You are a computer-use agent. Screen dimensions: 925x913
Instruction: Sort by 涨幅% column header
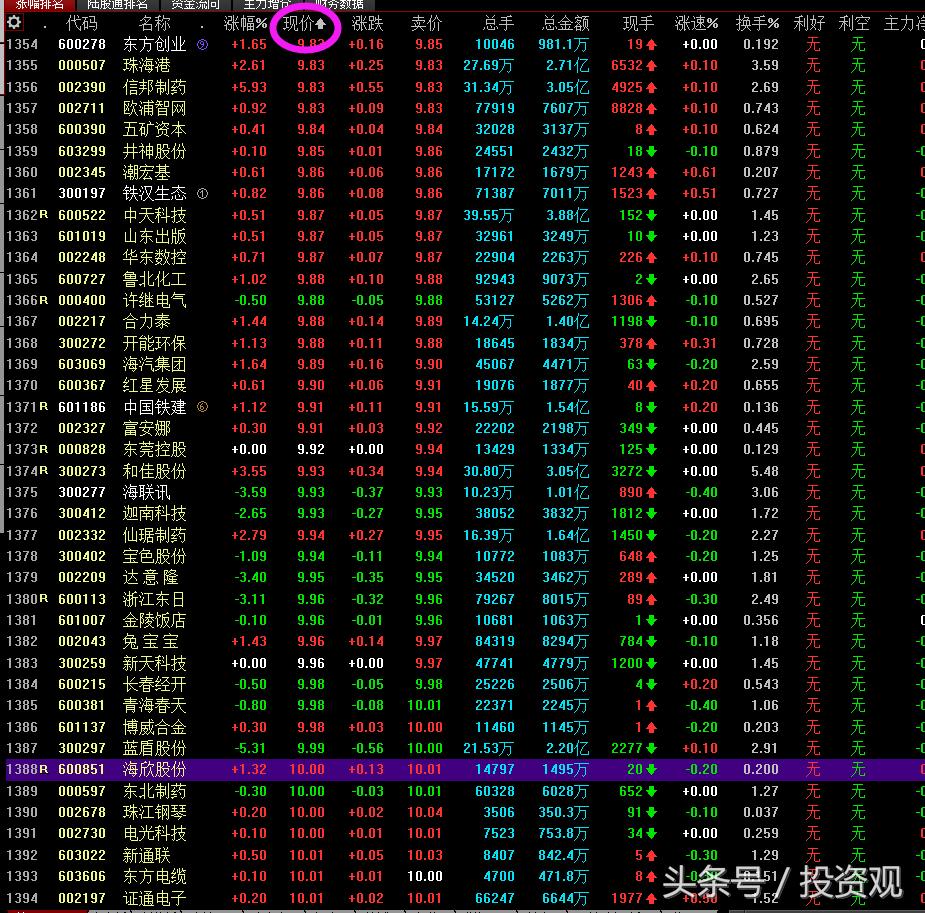point(245,24)
